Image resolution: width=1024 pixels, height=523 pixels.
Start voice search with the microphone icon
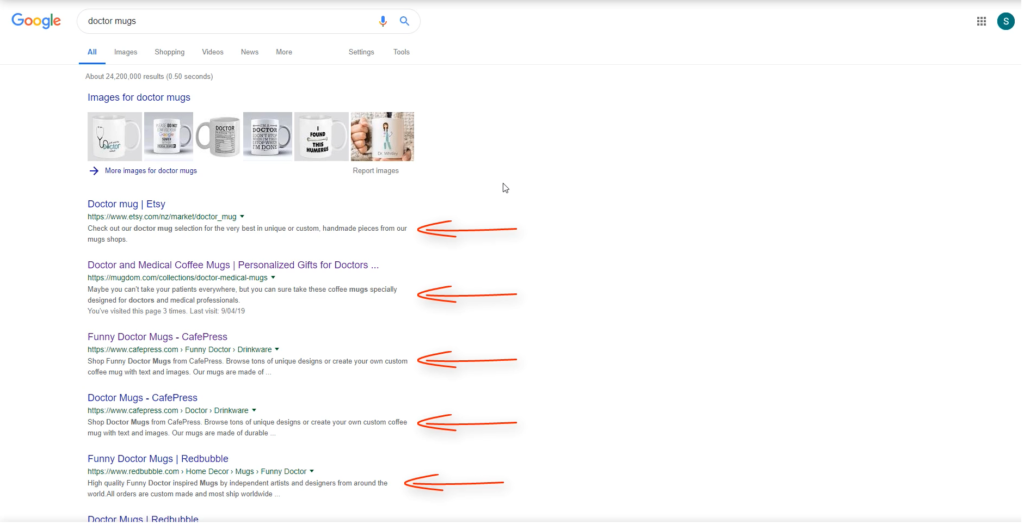[x=383, y=21]
